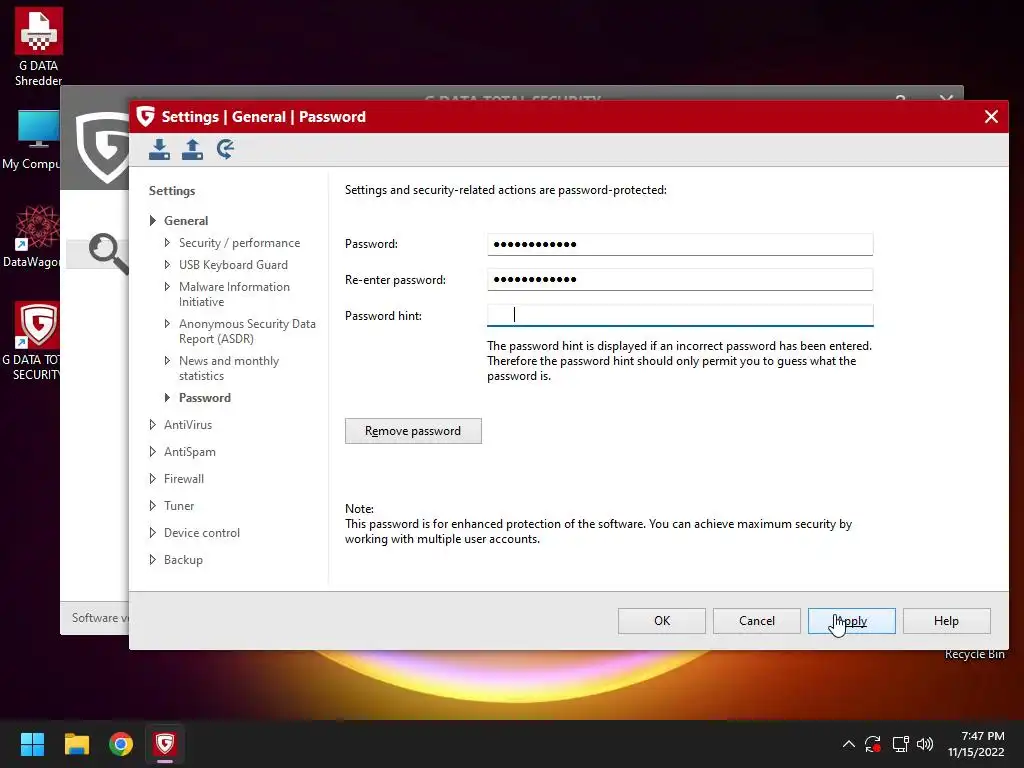1024x768 pixels.
Task: Close the Settings dialog with X
Action: (x=991, y=117)
